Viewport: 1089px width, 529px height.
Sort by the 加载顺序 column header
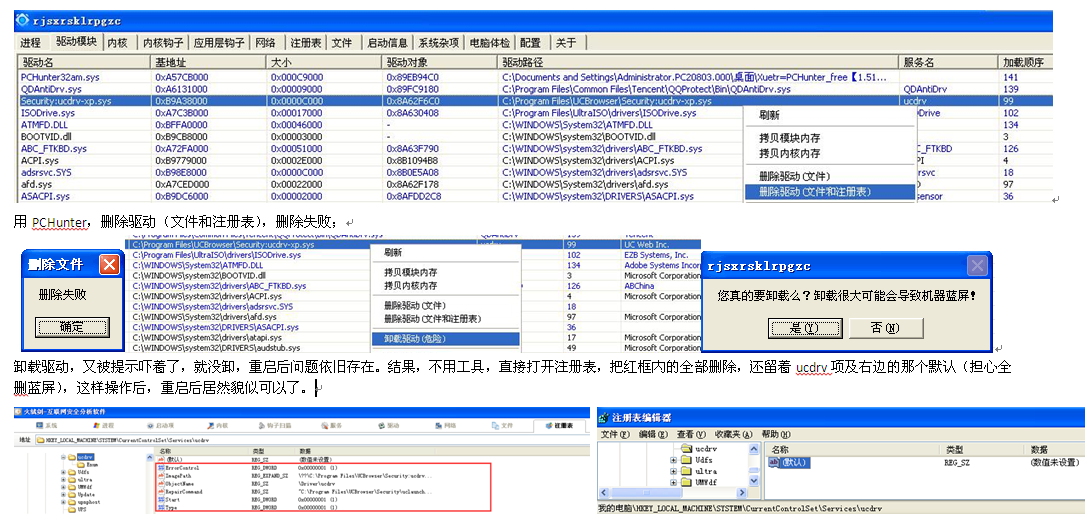1024,62
